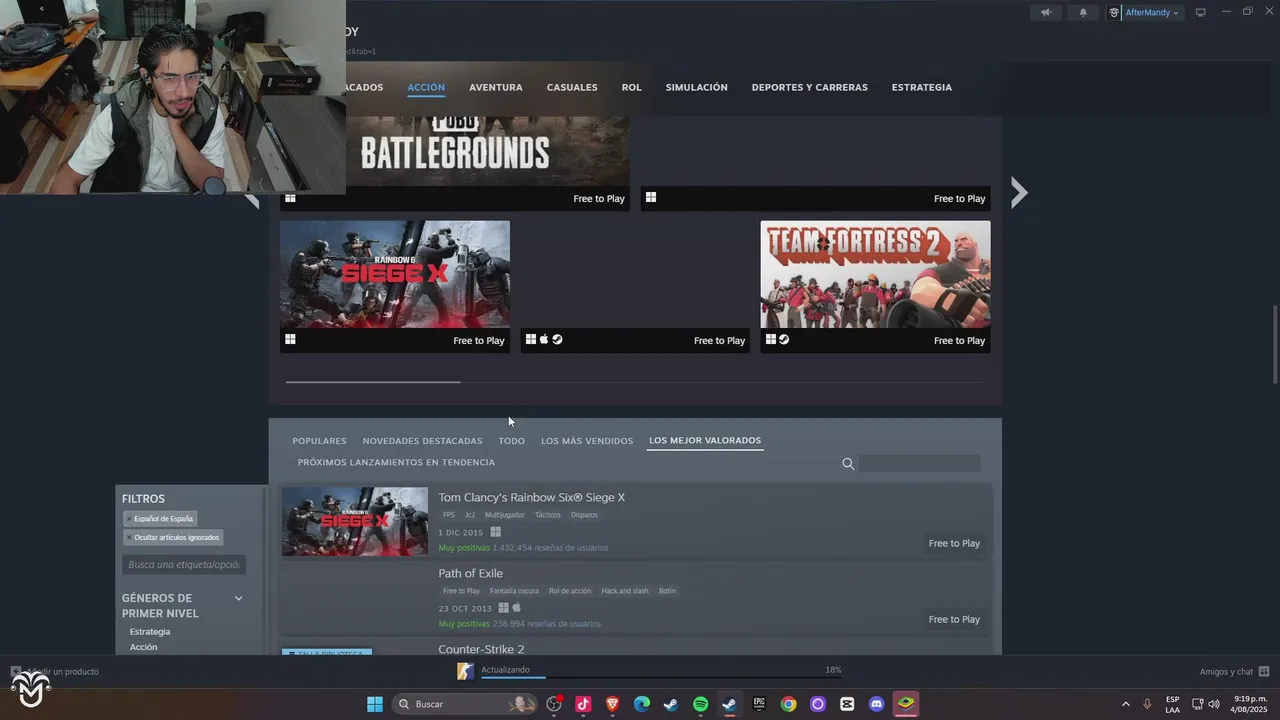The width and height of the screenshot is (1280, 720).
Task: Click the taskbar Buscar search box
Action: pyautogui.click(x=465, y=704)
